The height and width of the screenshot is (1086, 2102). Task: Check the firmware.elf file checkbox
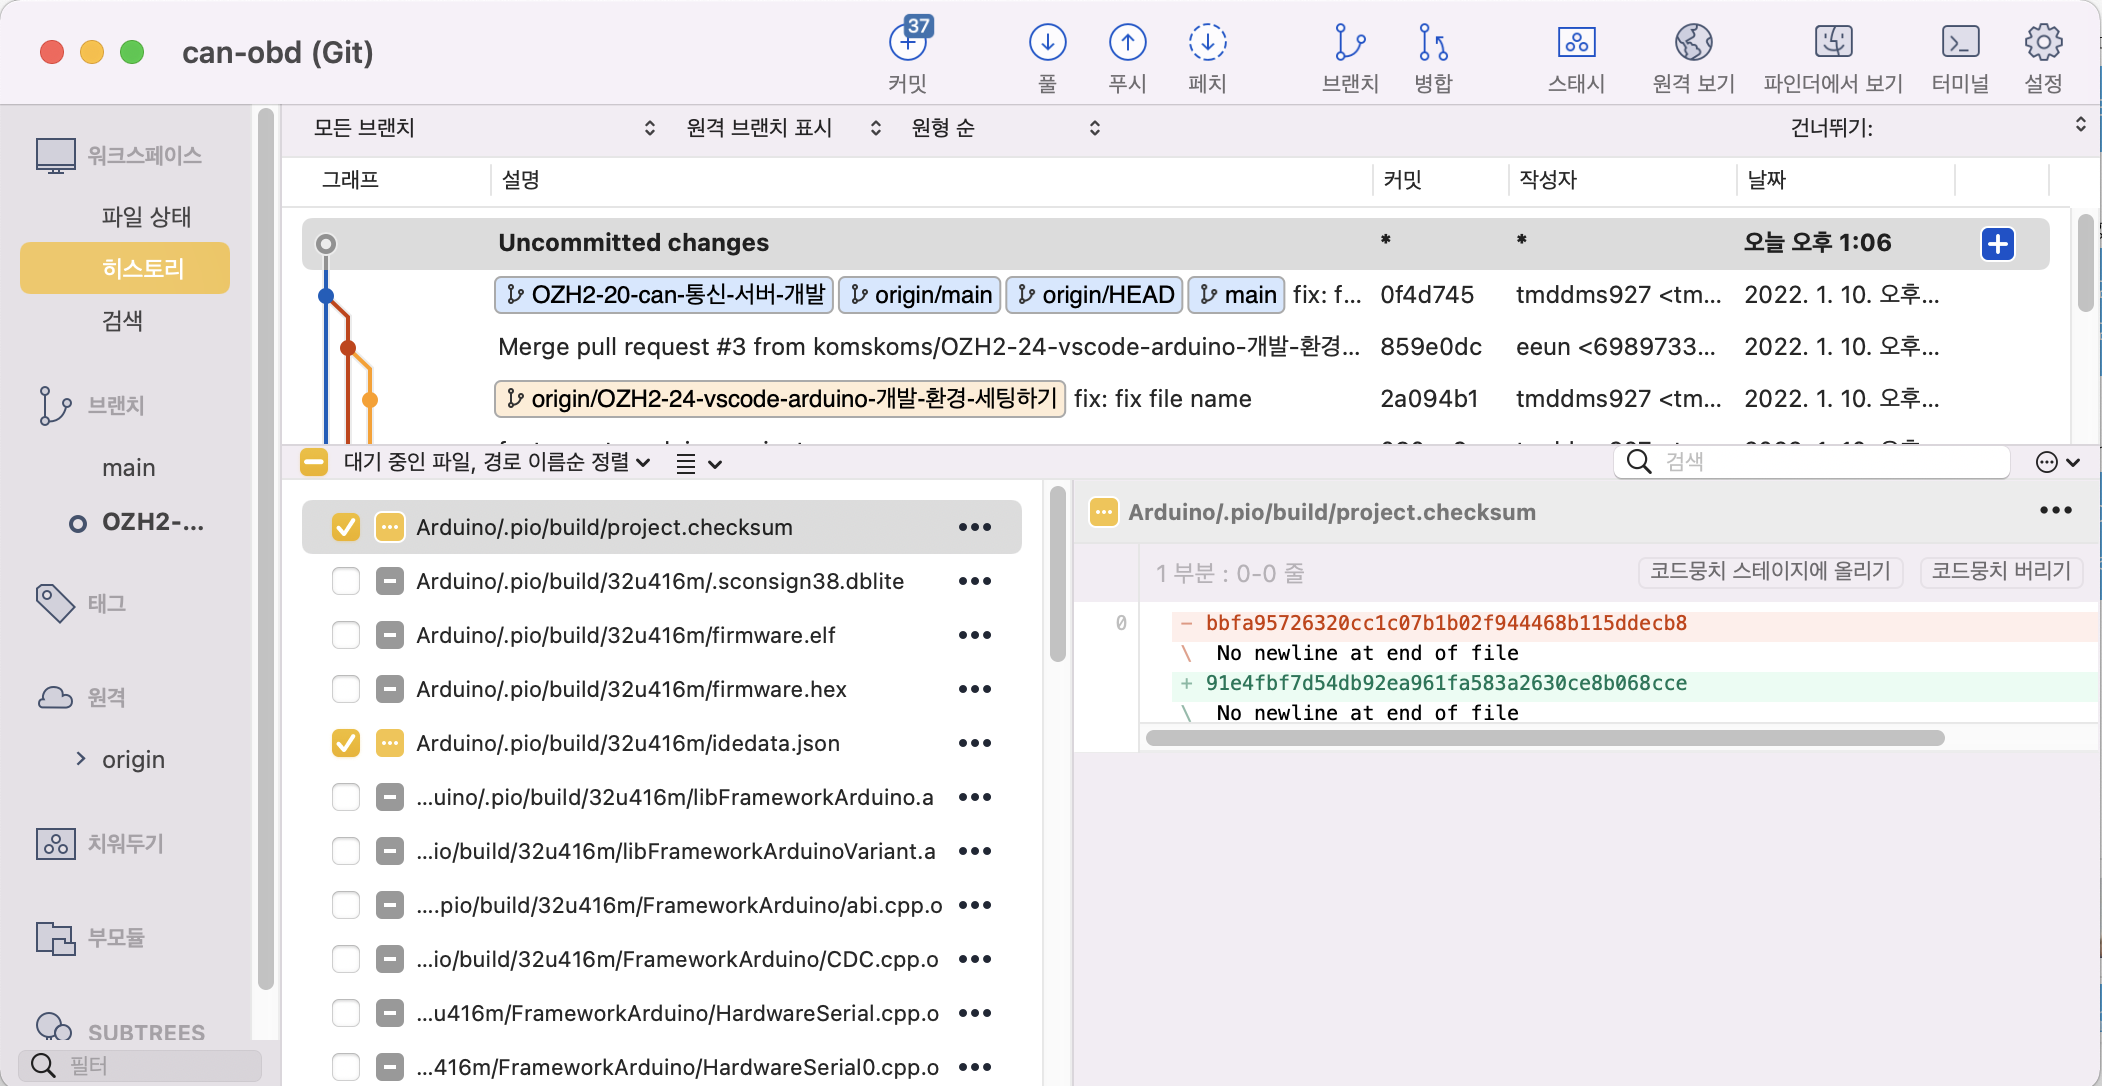(346, 635)
